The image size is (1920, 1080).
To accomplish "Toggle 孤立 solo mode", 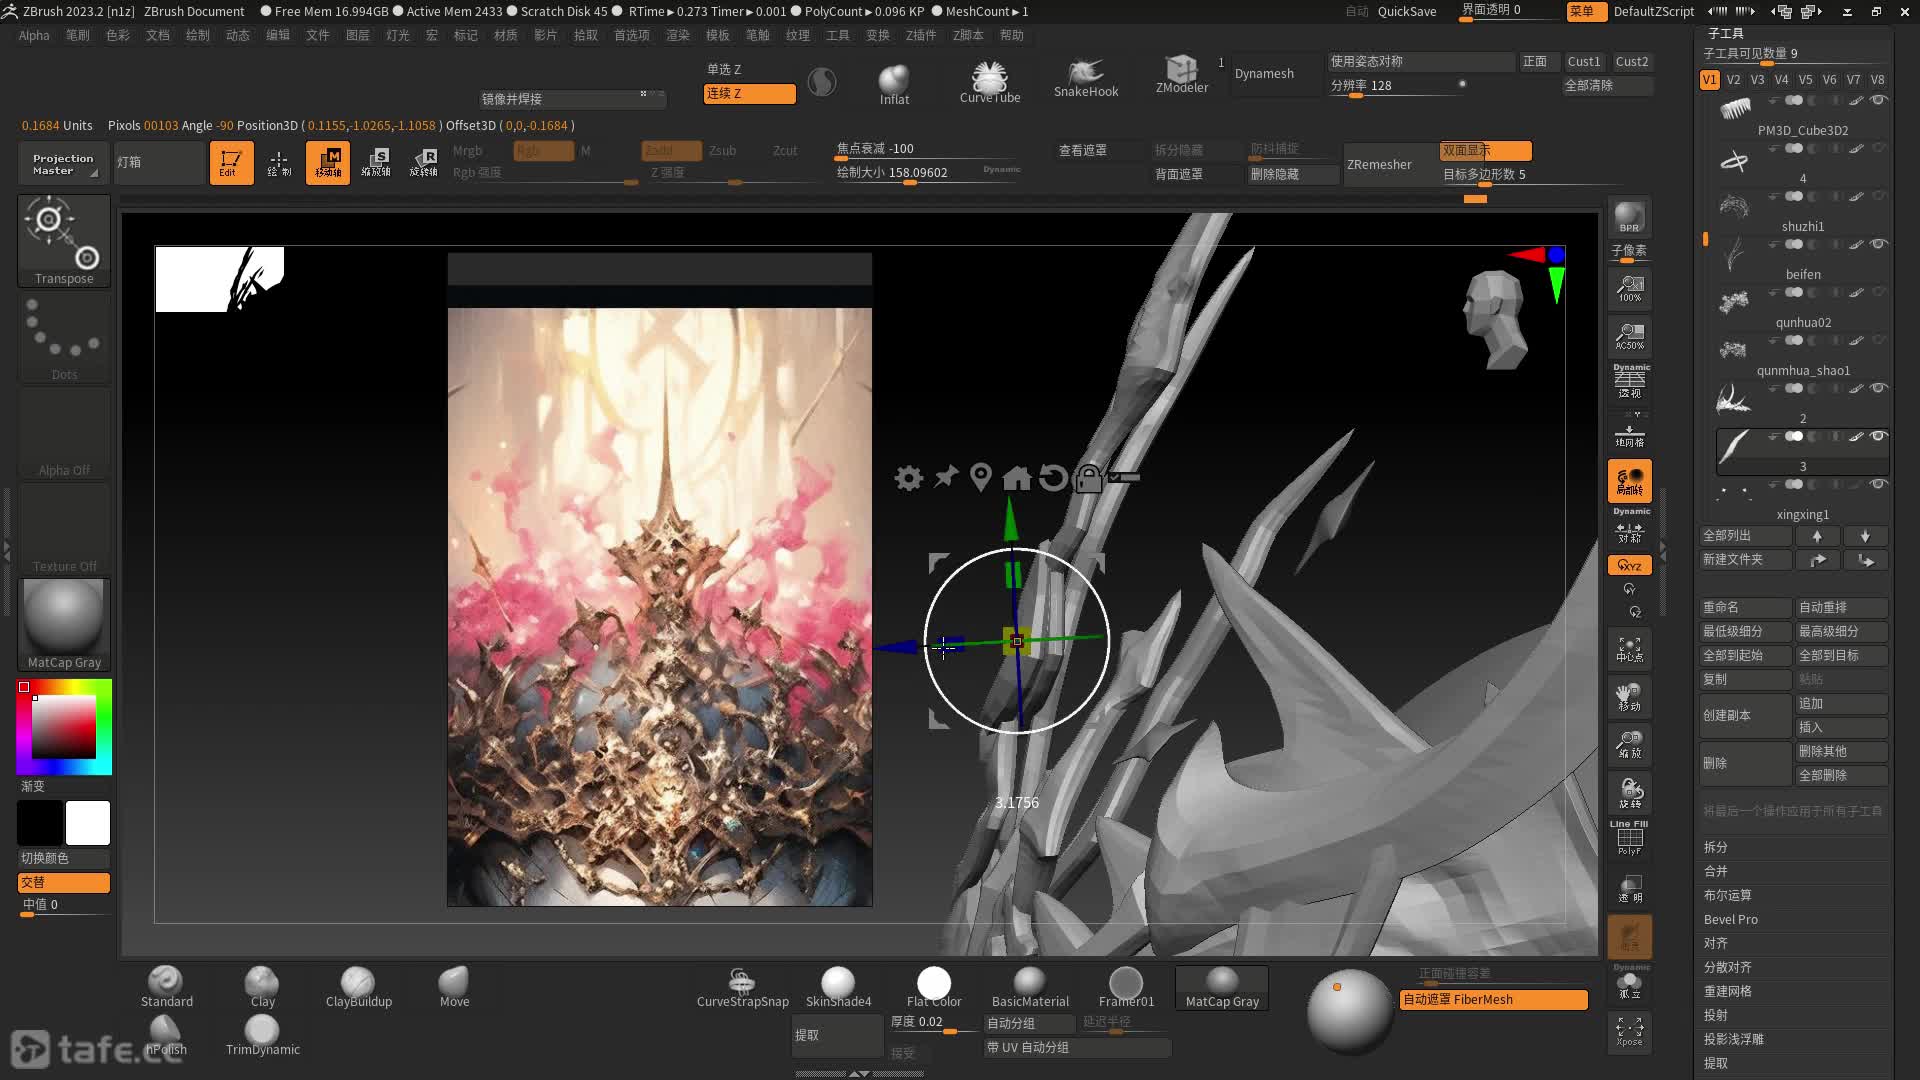I will point(1630,984).
